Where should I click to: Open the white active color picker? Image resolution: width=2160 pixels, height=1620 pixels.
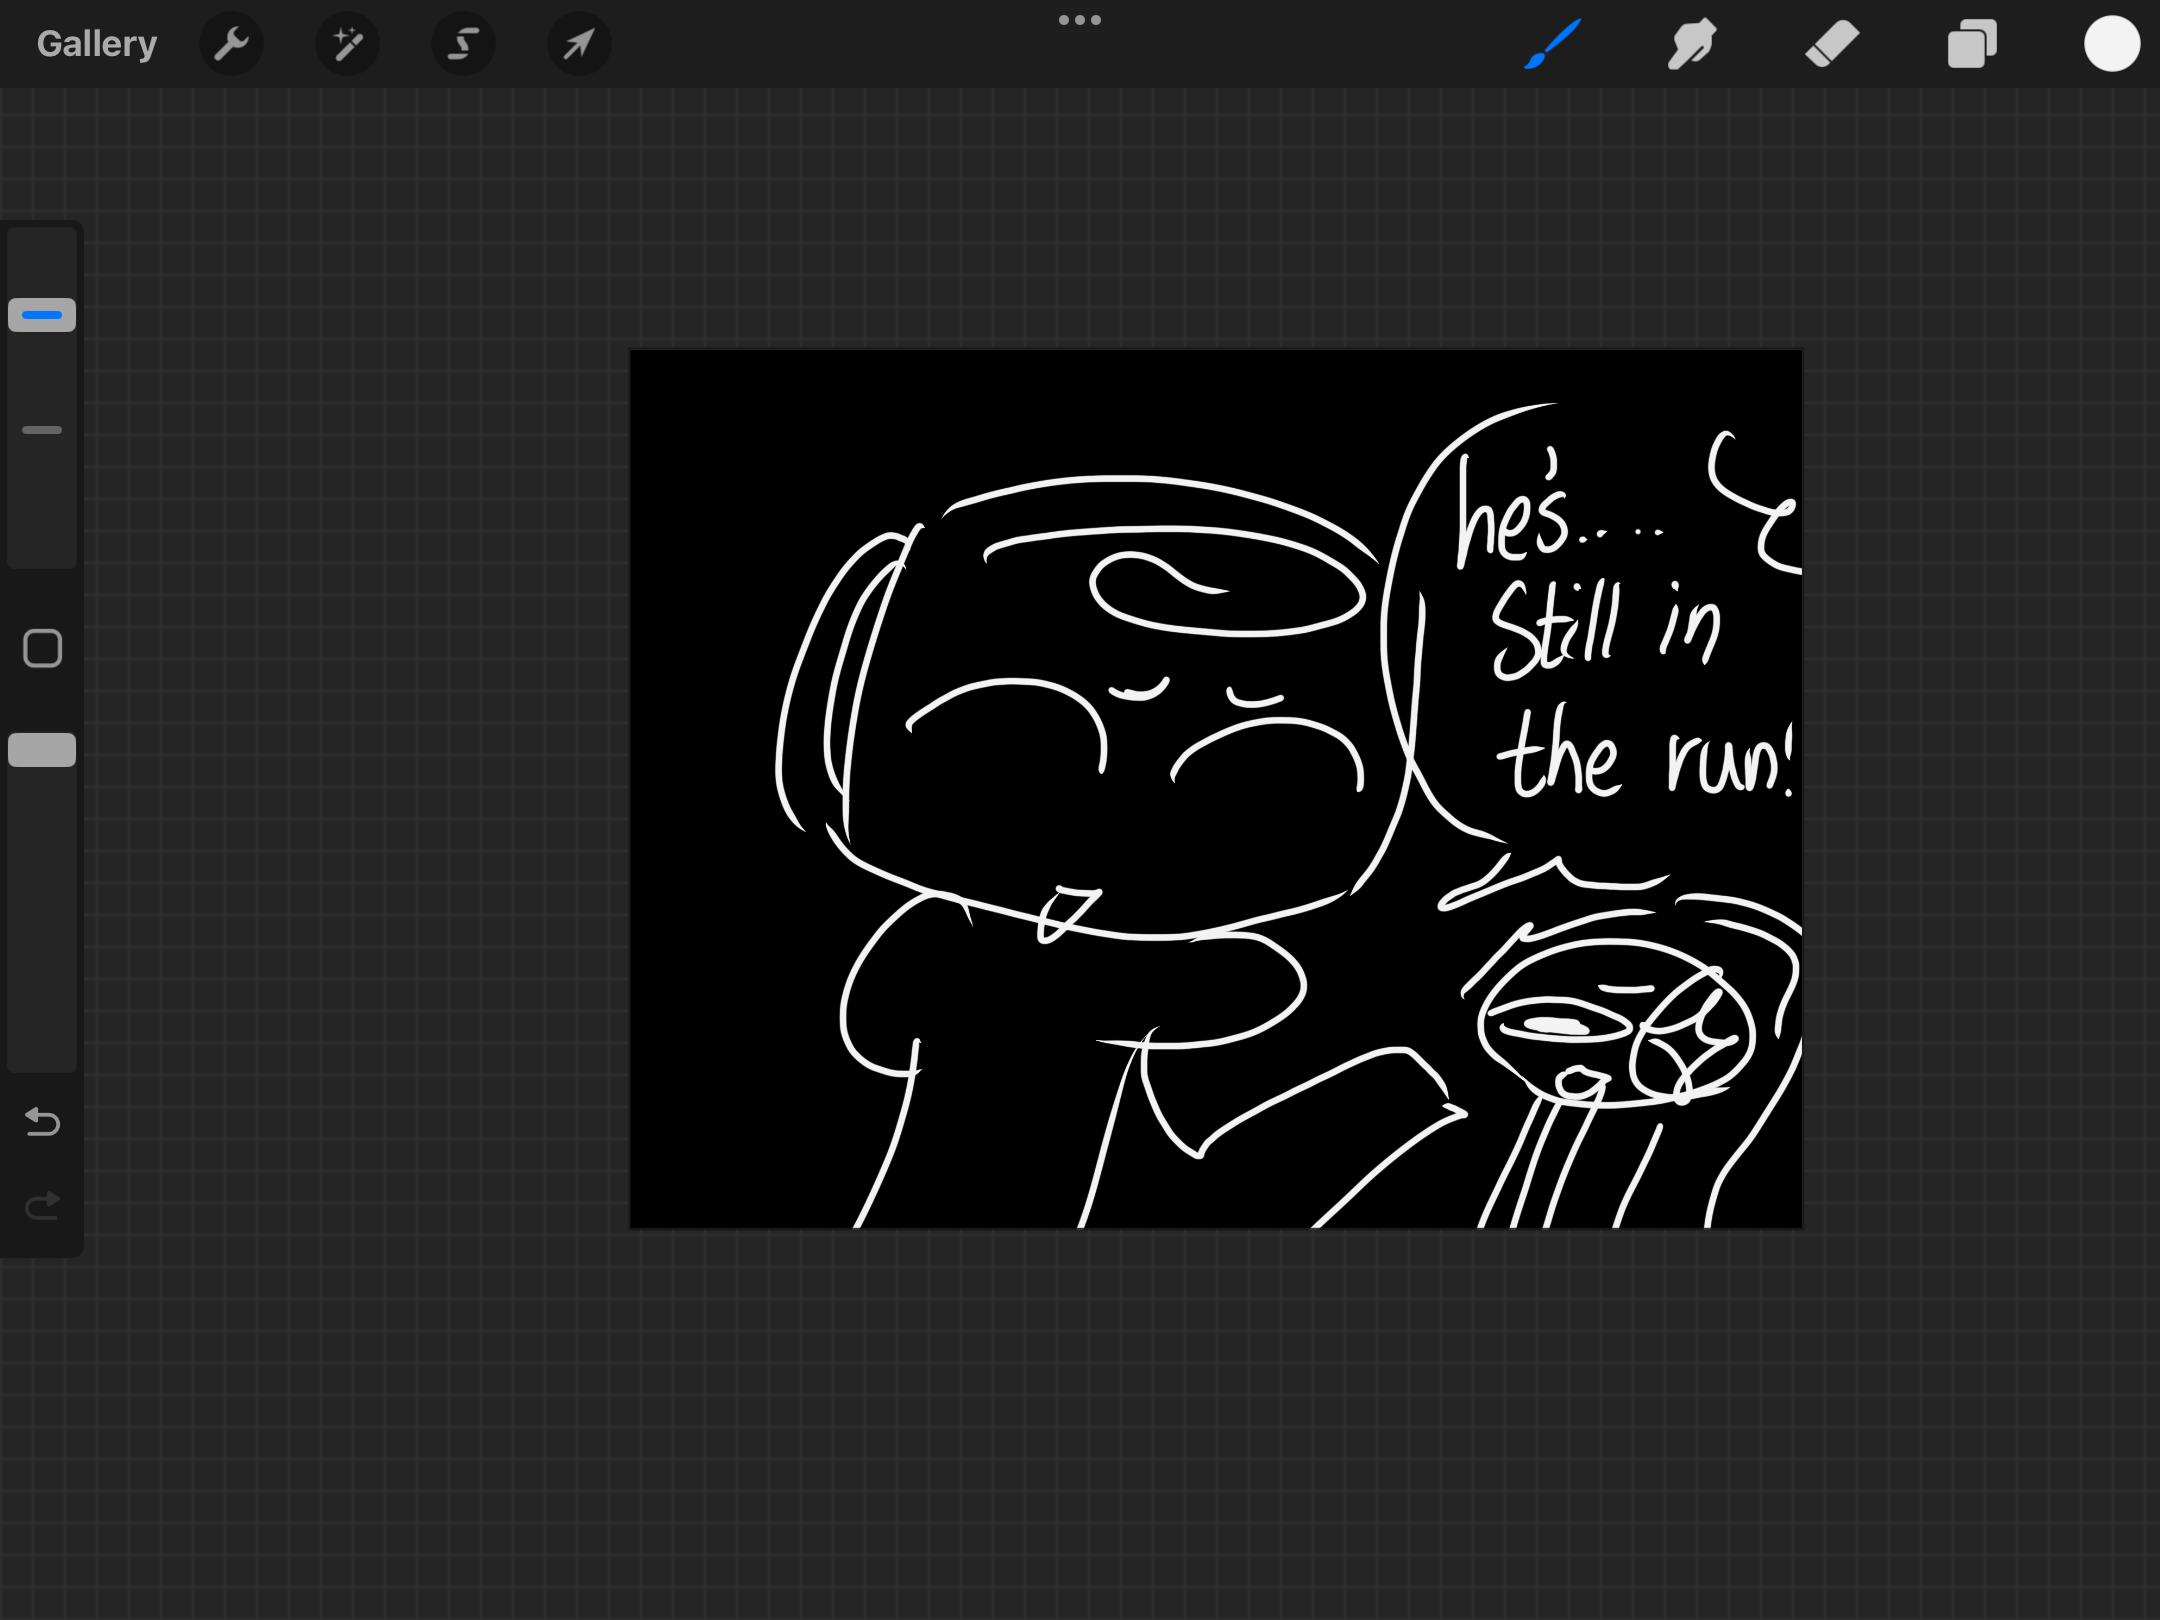[x=2112, y=44]
